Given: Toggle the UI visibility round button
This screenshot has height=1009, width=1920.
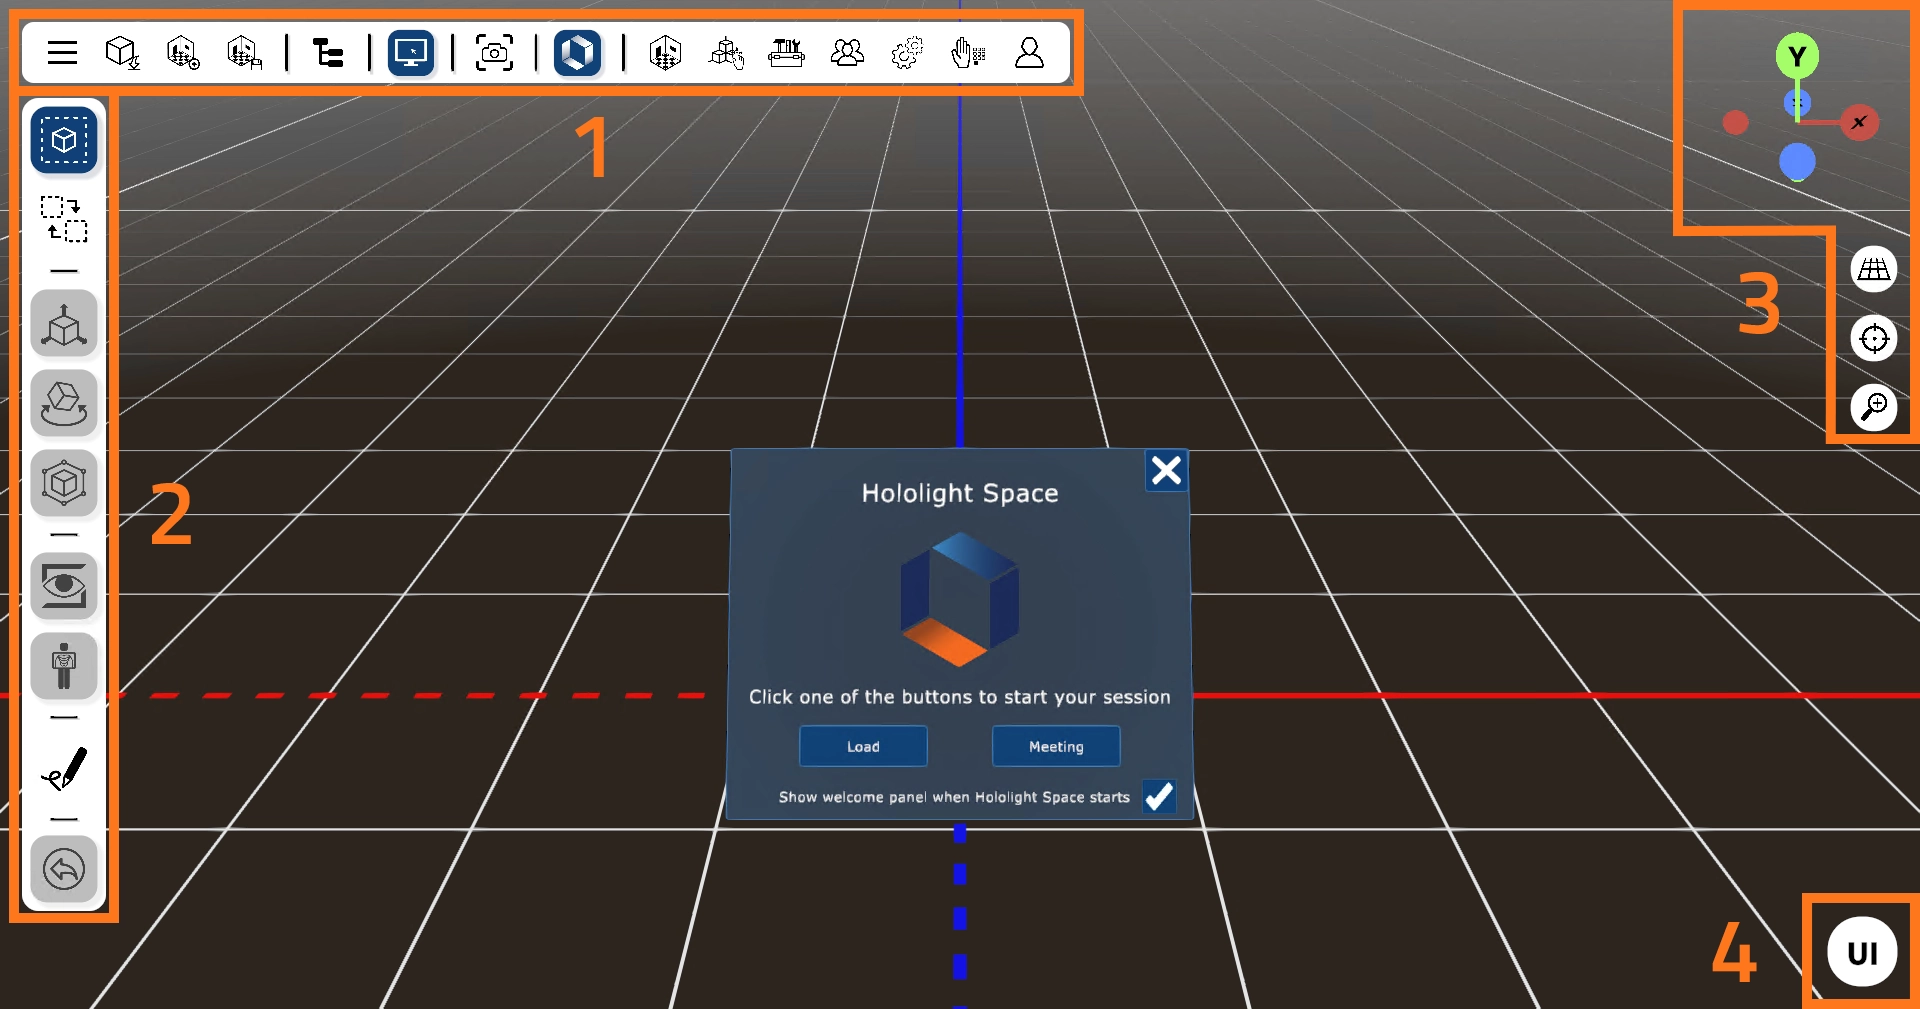Looking at the screenshot, I should 1862,953.
